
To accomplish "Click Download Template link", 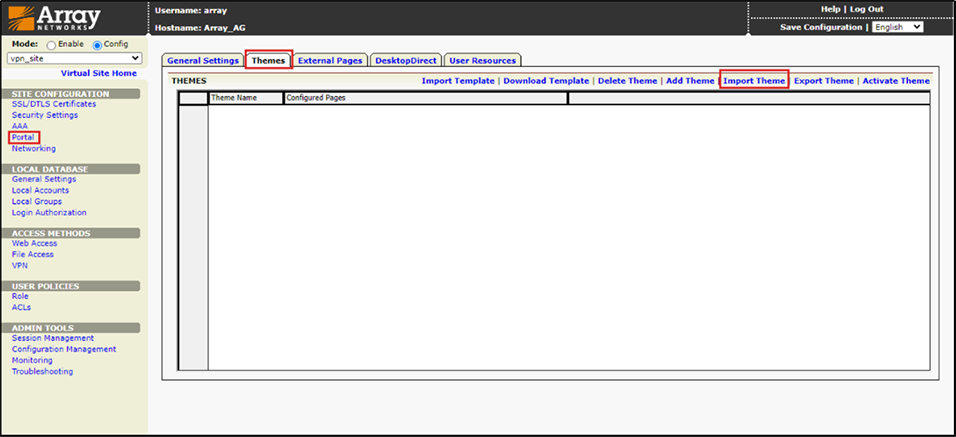I will [546, 80].
